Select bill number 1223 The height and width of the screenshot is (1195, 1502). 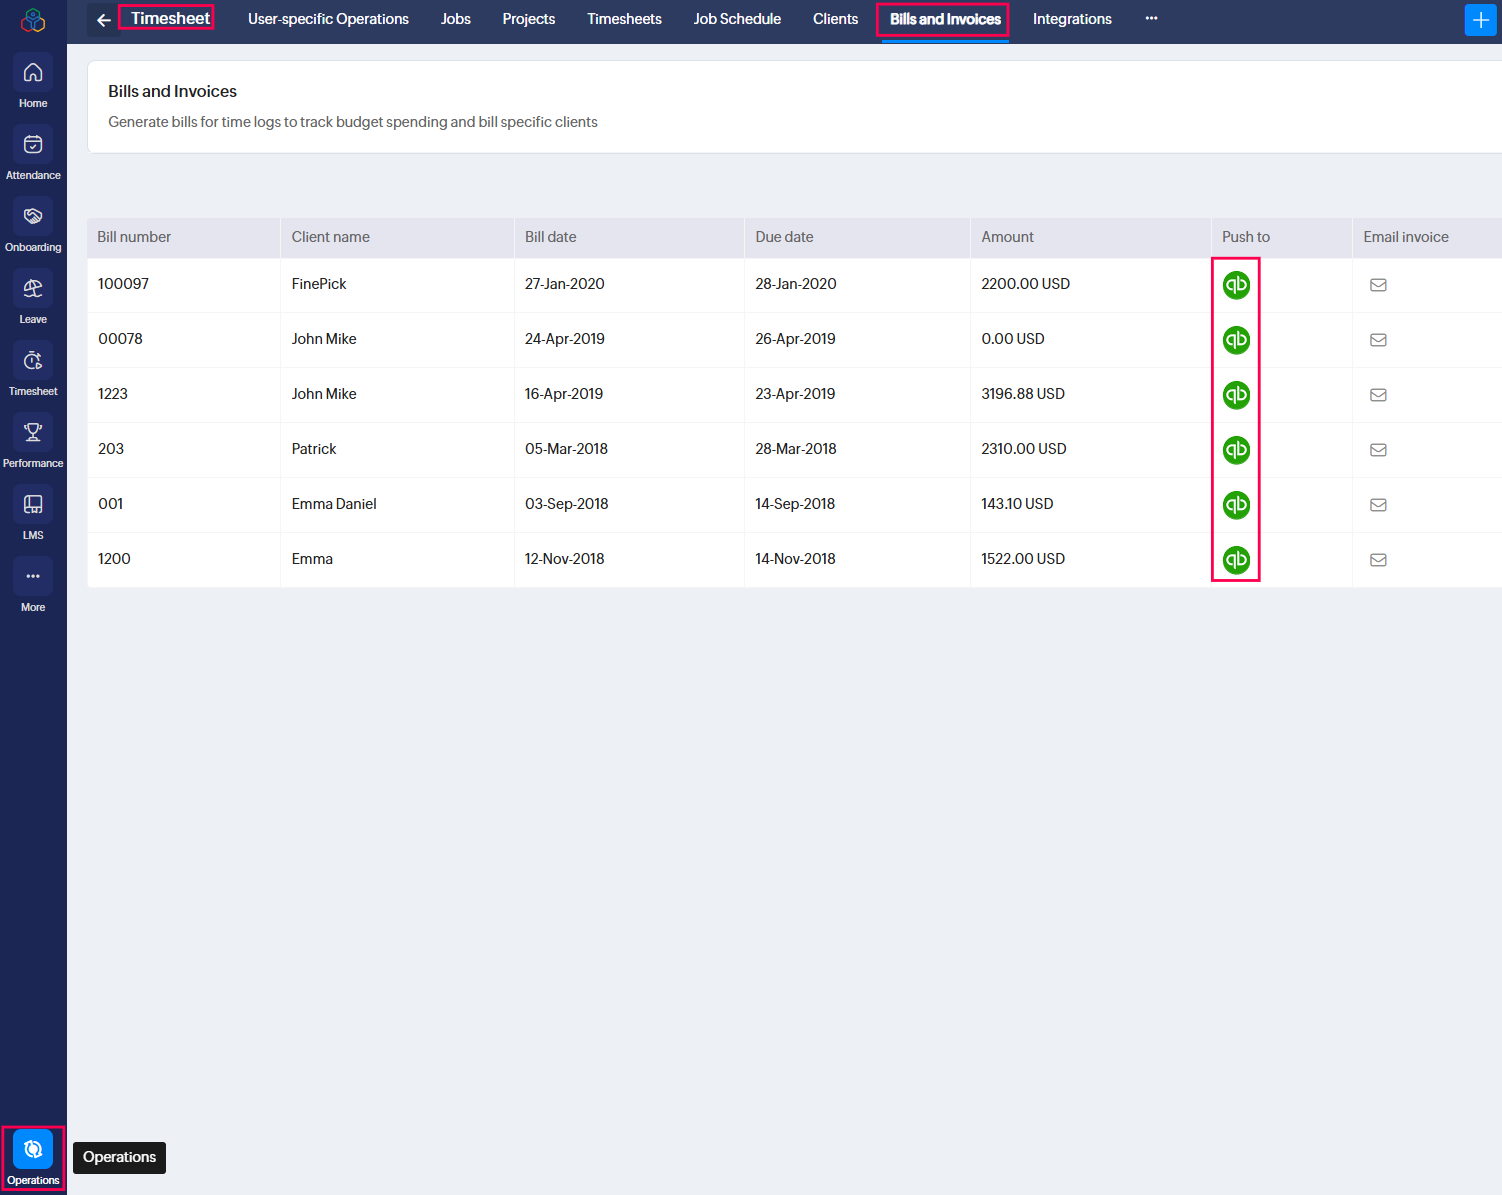113,394
